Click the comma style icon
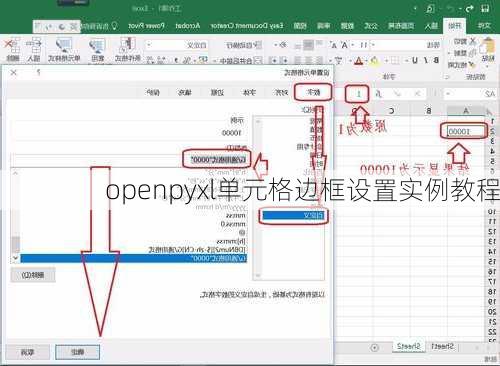Viewport: 500px width, 366px height. [176, 60]
